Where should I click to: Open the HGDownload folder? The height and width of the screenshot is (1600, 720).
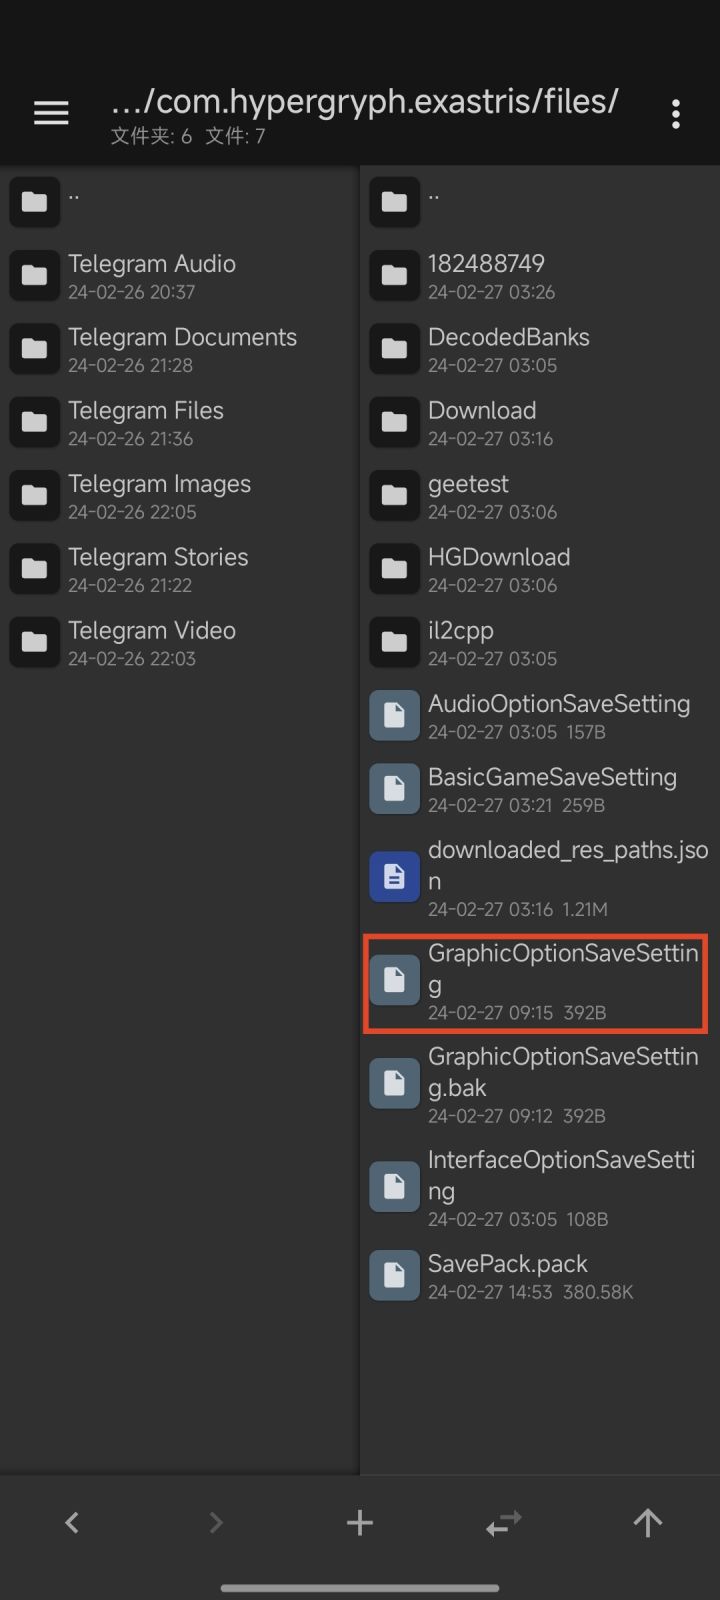click(x=499, y=568)
